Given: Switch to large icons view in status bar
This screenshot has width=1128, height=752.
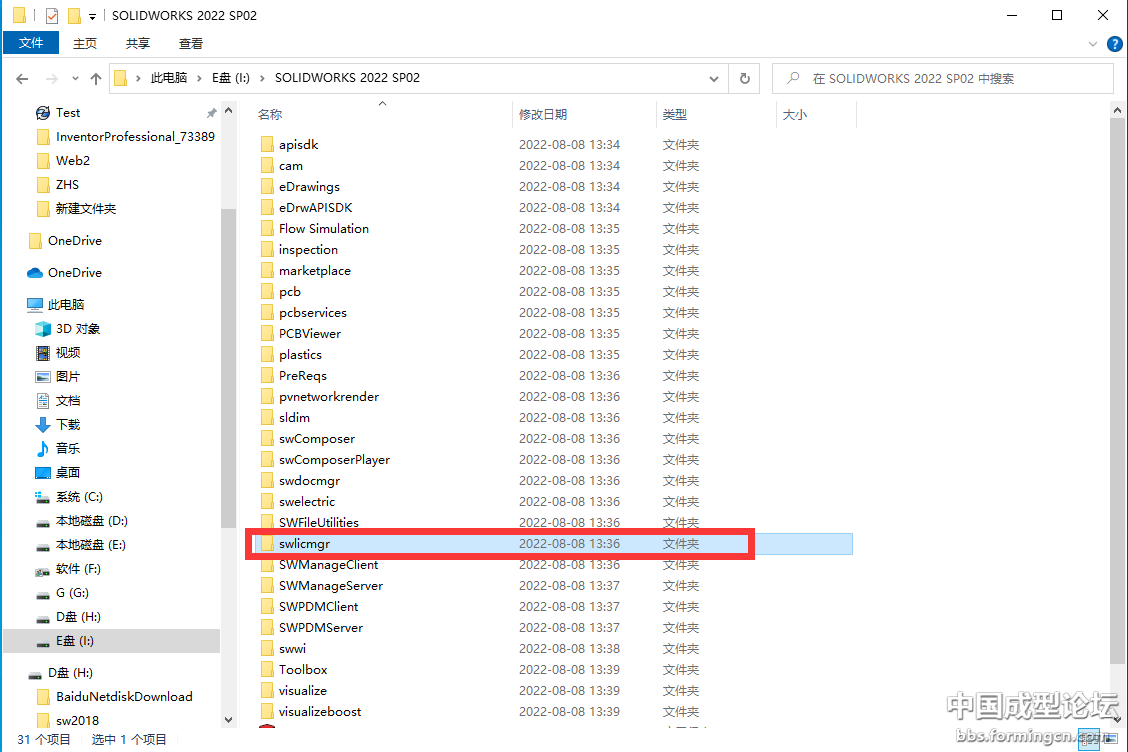Looking at the screenshot, I should click(x=1110, y=739).
